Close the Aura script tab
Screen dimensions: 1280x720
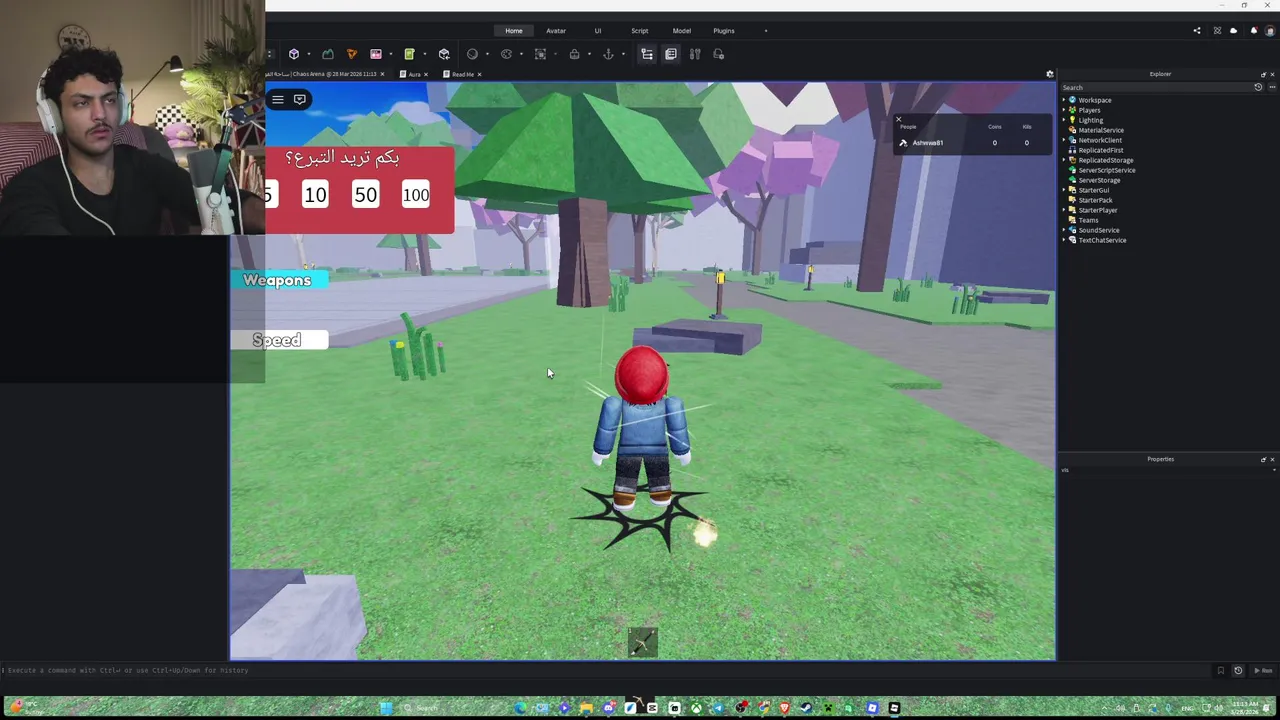tap(426, 74)
